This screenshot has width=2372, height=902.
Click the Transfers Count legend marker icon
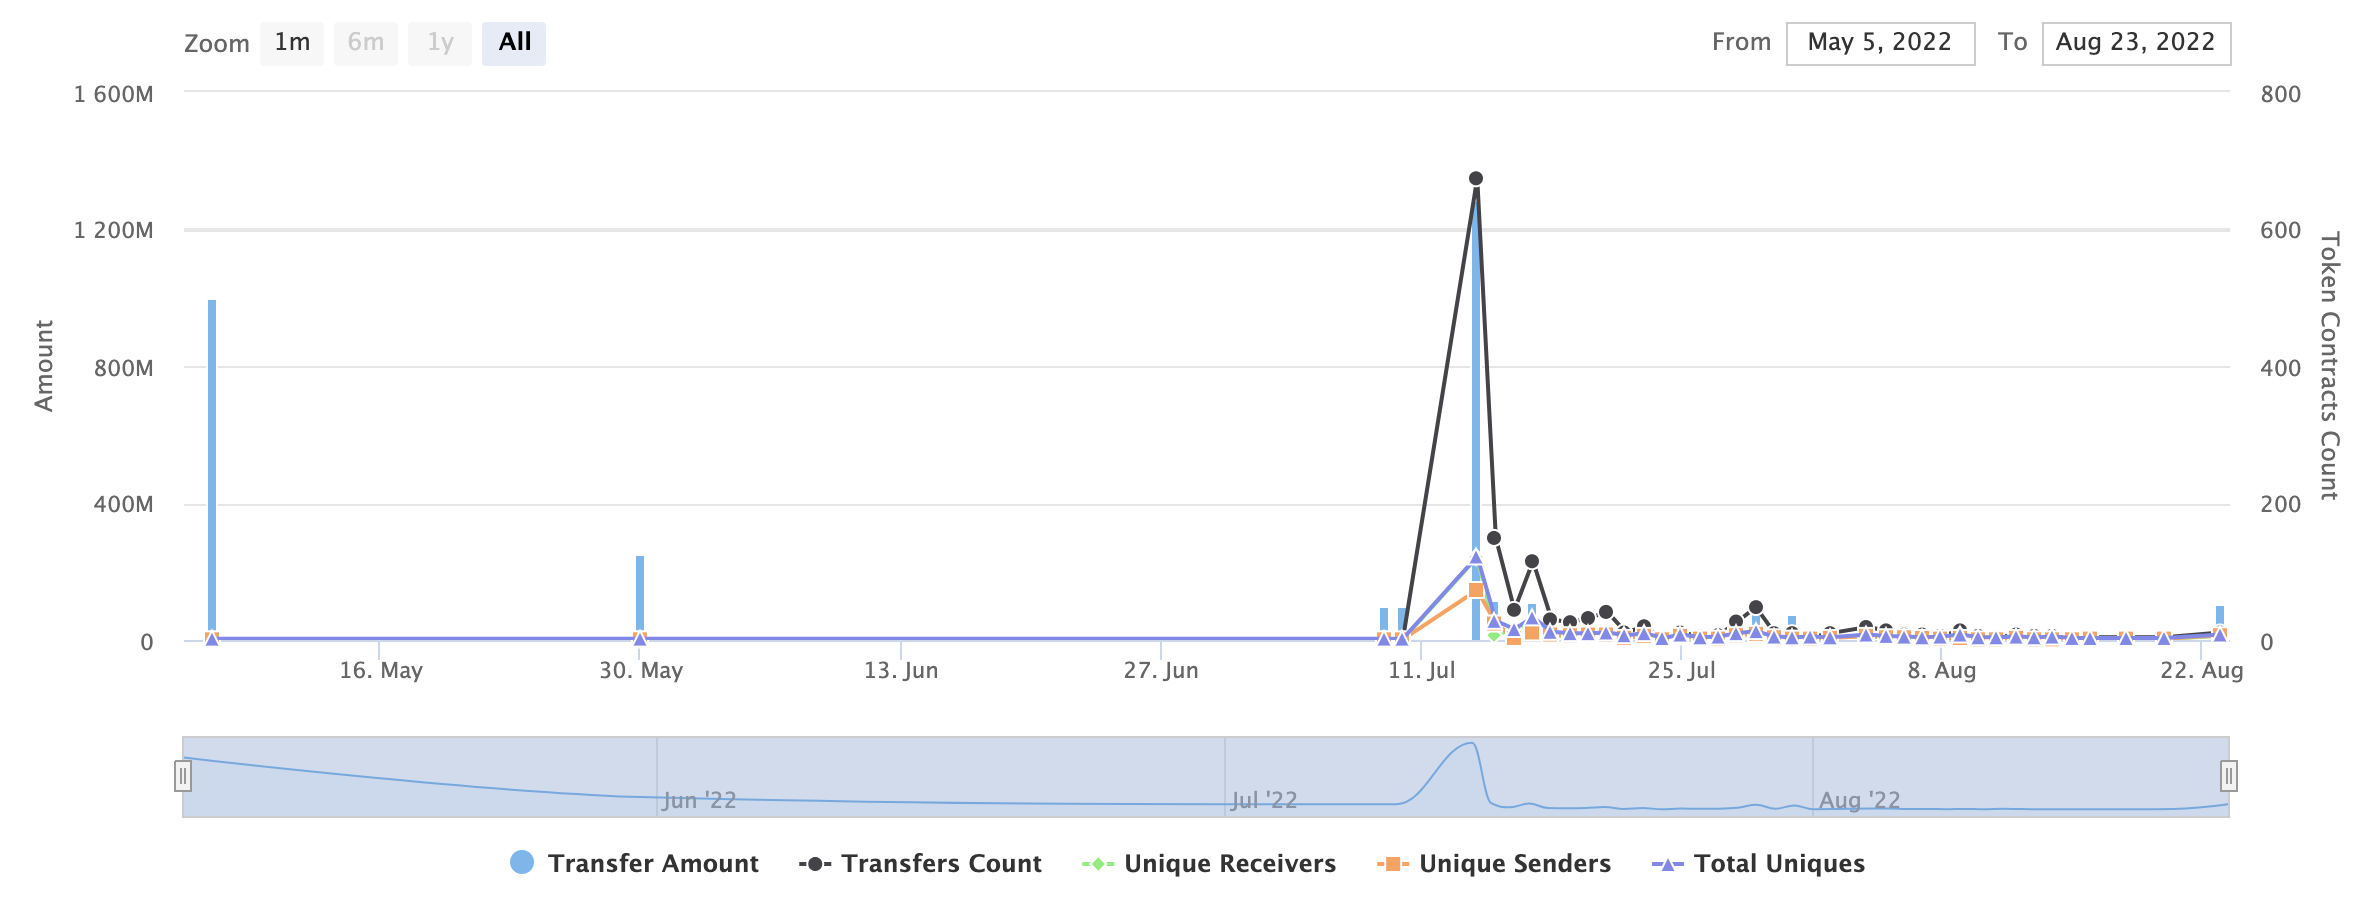pyautogui.click(x=815, y=864)
